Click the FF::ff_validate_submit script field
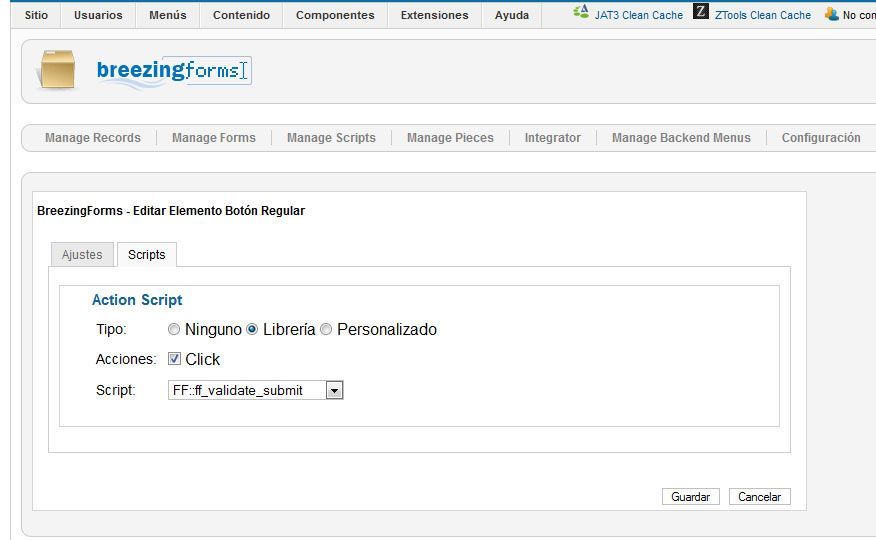The height and width of the screenshot is (540, 876). pyautogui.click(x=255, y=390)
